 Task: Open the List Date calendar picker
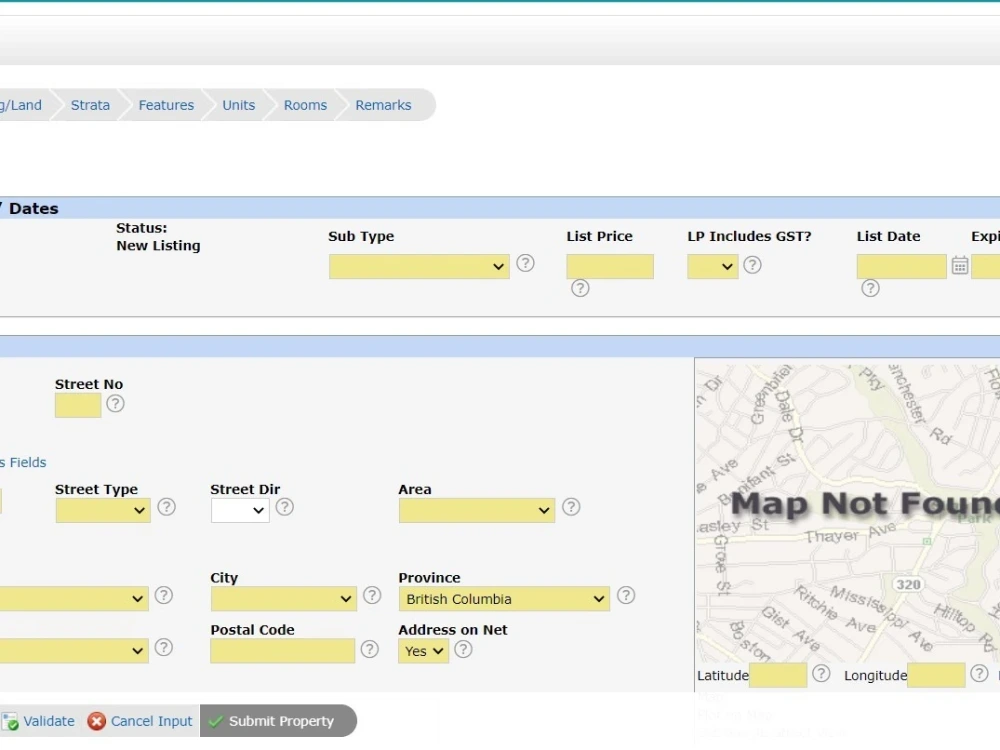(960, 265)
